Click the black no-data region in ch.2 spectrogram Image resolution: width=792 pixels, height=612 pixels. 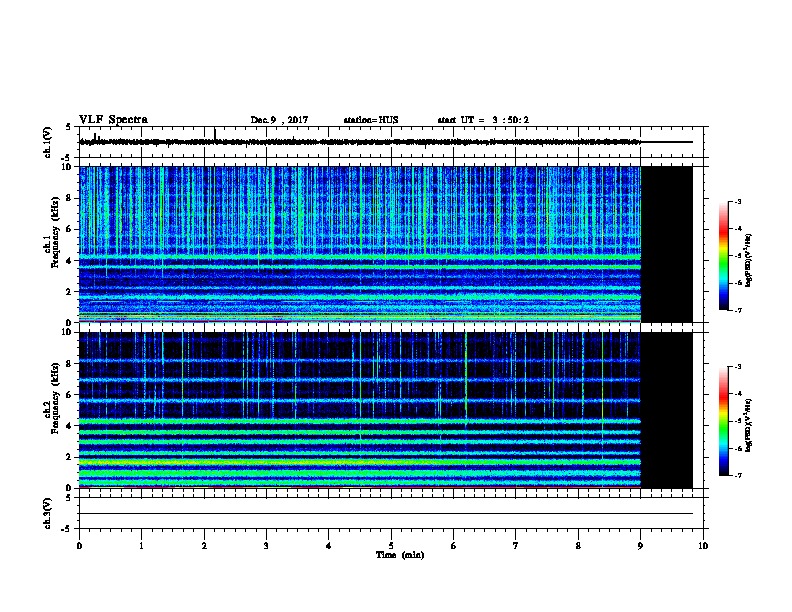tap(667, 410)
